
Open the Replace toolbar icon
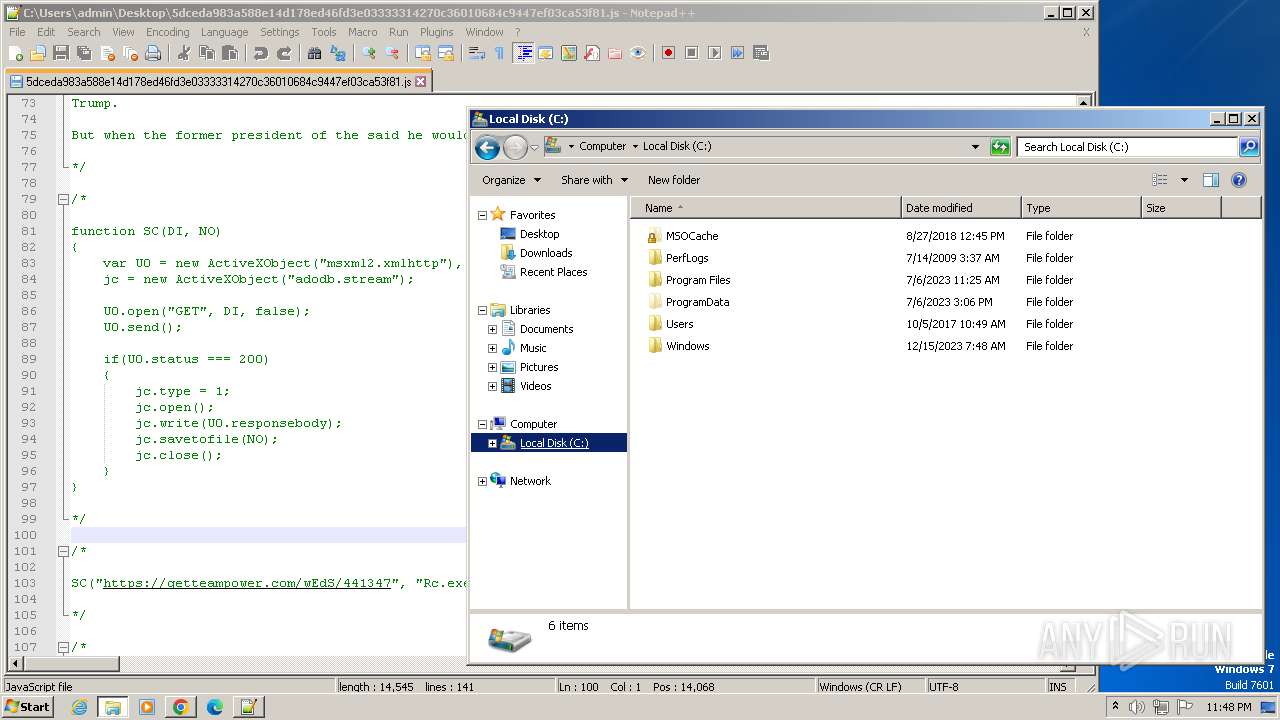click(x=337, y=53)
